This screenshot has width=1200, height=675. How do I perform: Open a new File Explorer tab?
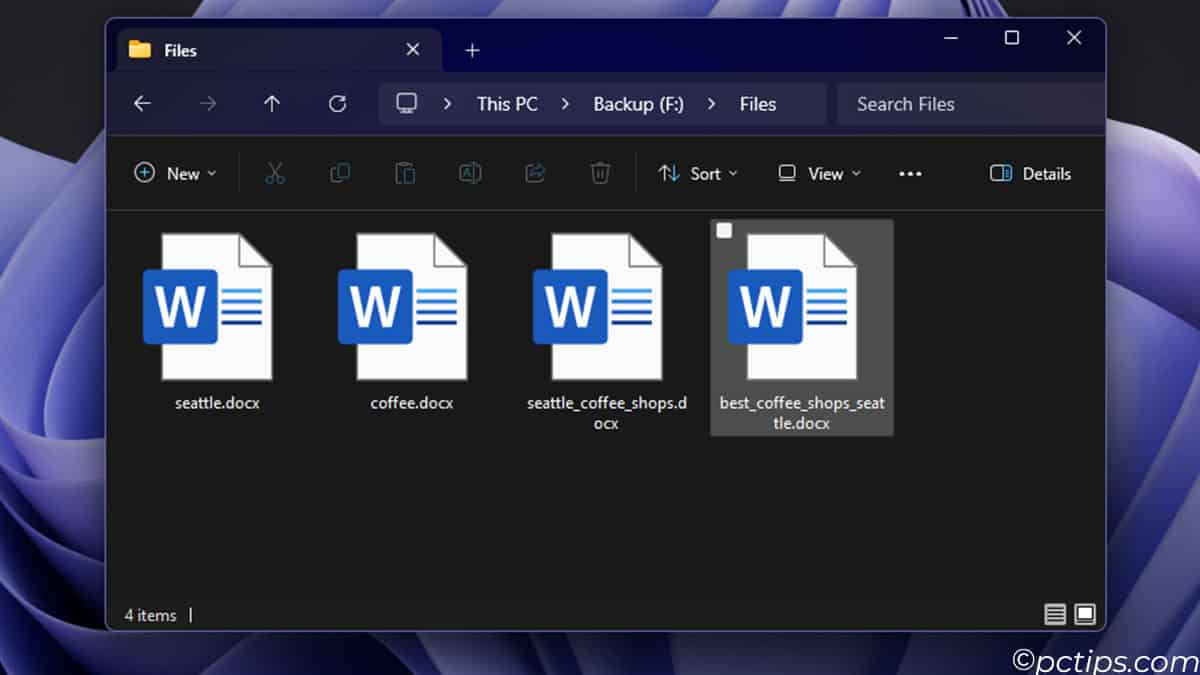(472, 49)
